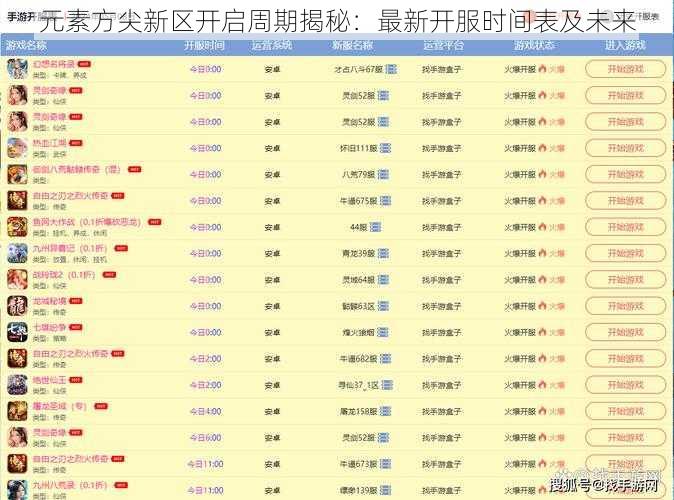Screen dimensions: 674x500
Task: Open the 九州八荒录 game icon
Action: point(17,490)
